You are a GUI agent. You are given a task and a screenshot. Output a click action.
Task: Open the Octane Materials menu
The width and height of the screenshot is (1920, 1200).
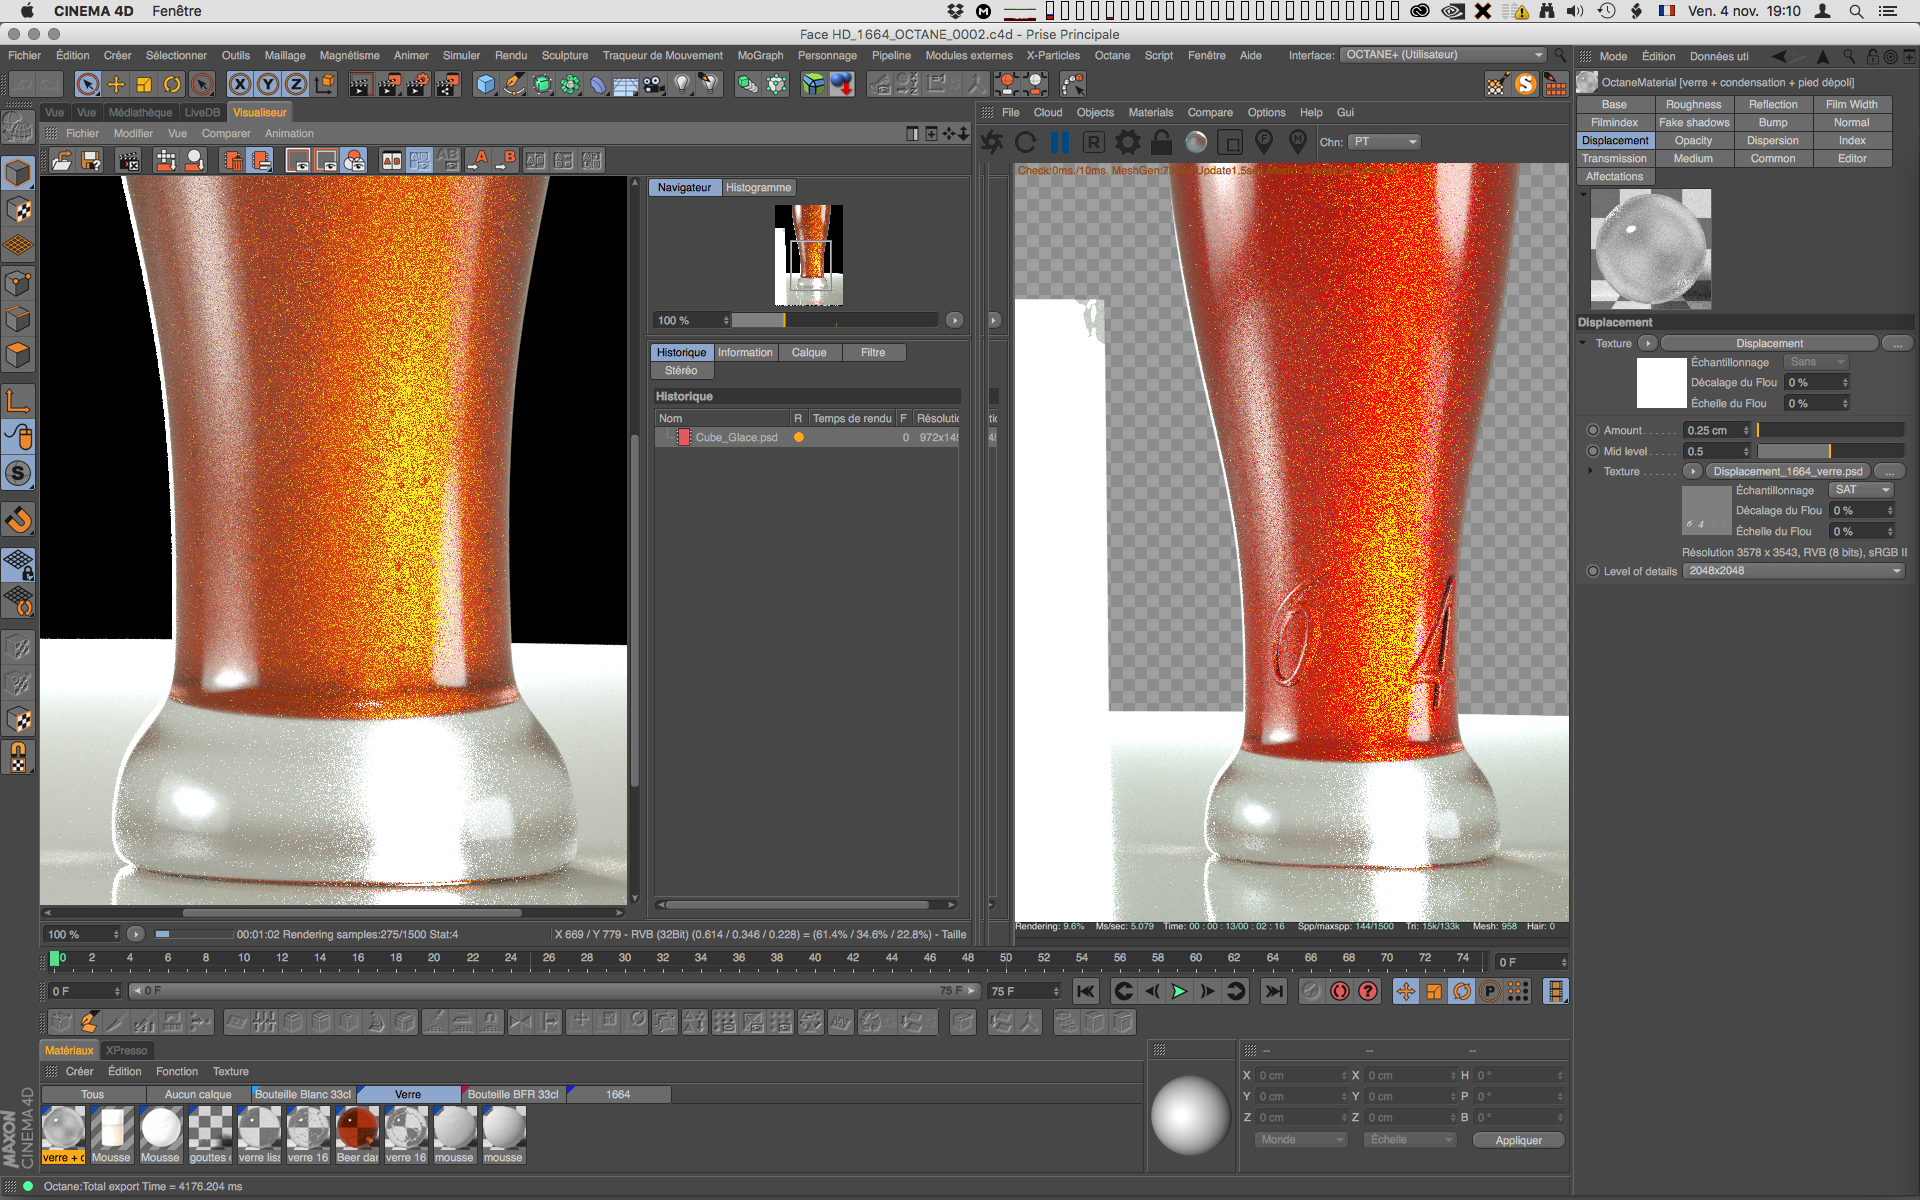(1150, 112)
